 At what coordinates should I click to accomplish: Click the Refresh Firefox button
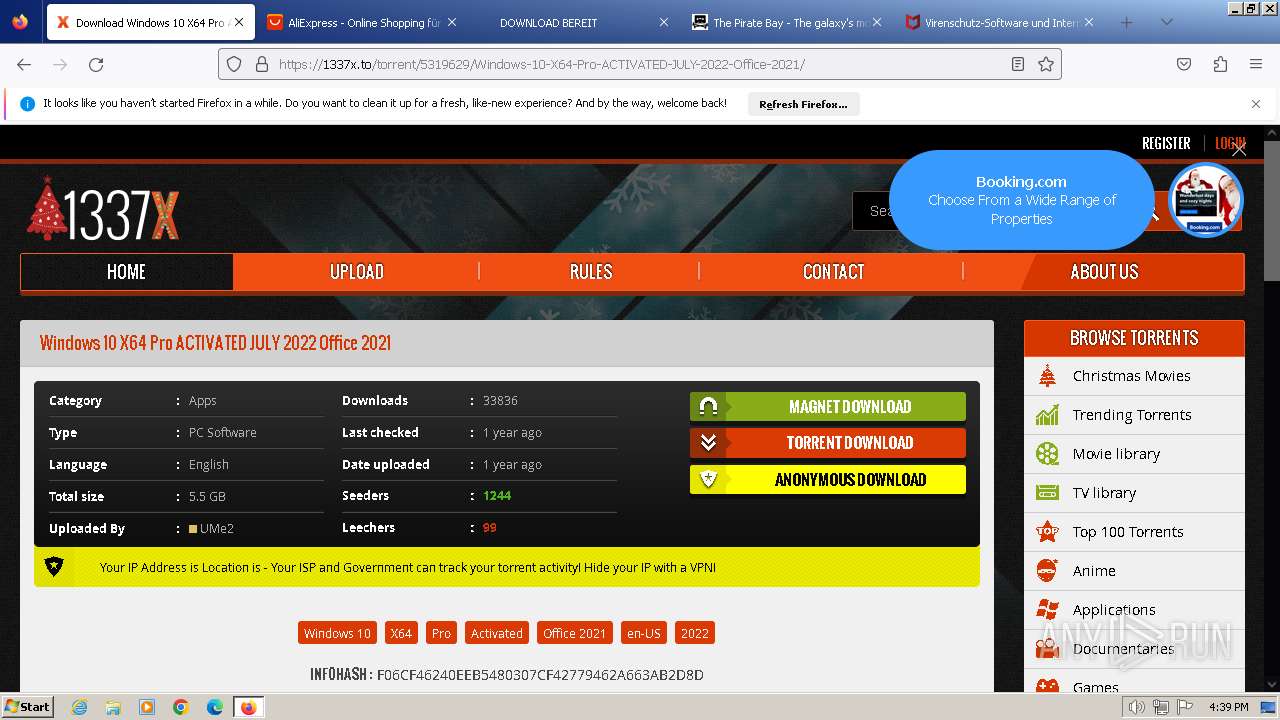click(803, 104)
